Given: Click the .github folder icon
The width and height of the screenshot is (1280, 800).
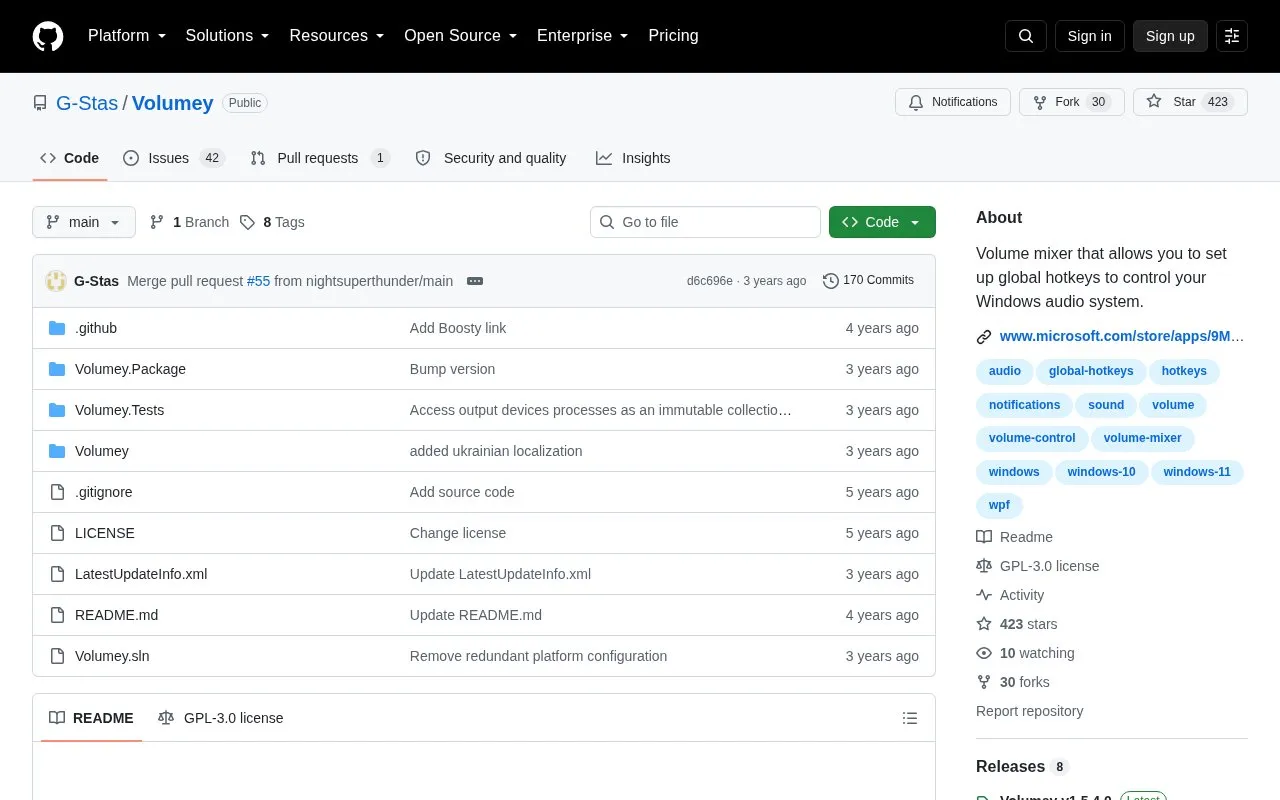Looking at the screenshot, I should tap(57, 328).
